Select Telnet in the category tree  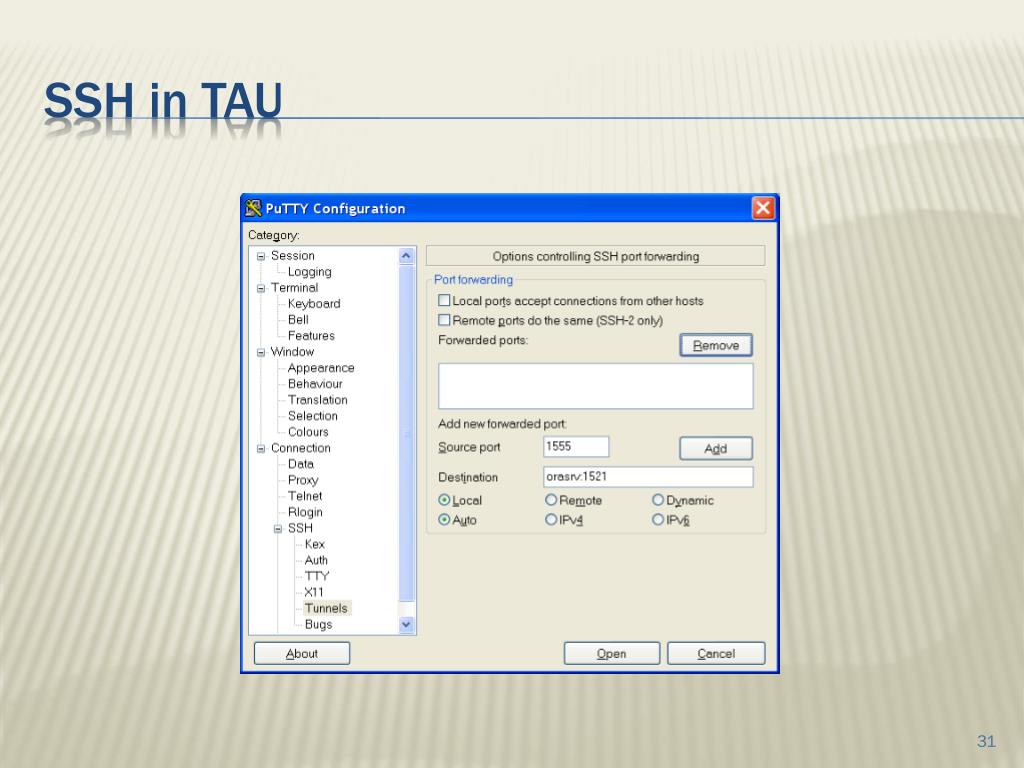[x=305, y=496]
